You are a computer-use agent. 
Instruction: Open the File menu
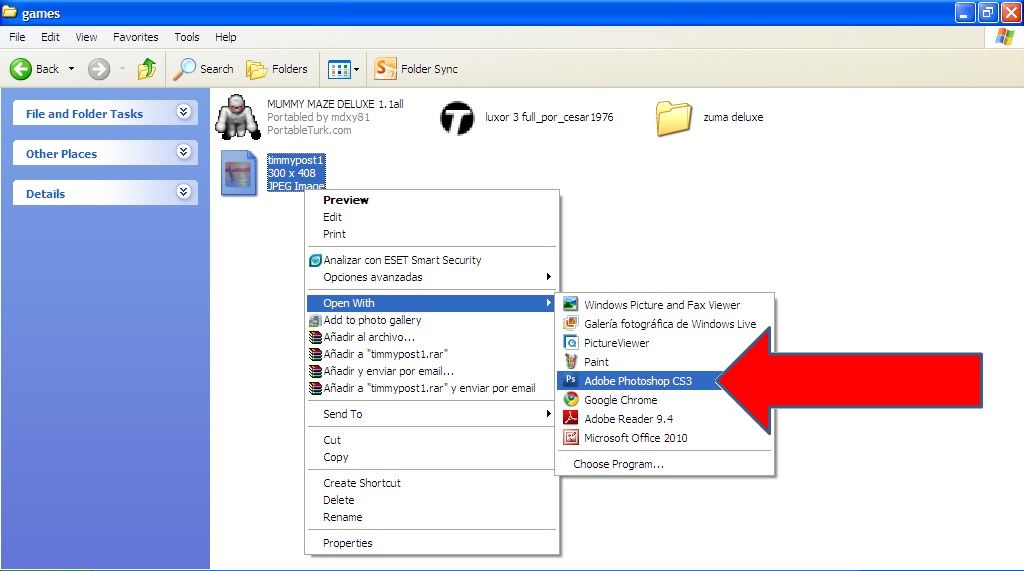[x=17, y=37]
